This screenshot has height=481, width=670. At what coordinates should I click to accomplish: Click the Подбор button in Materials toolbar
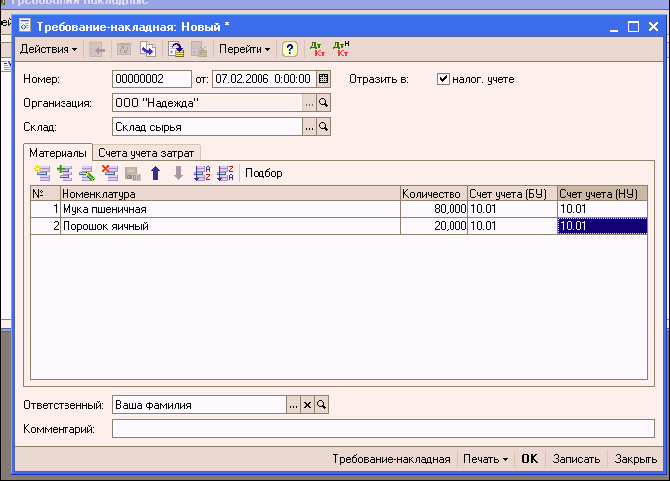click(x=264, y=173)
